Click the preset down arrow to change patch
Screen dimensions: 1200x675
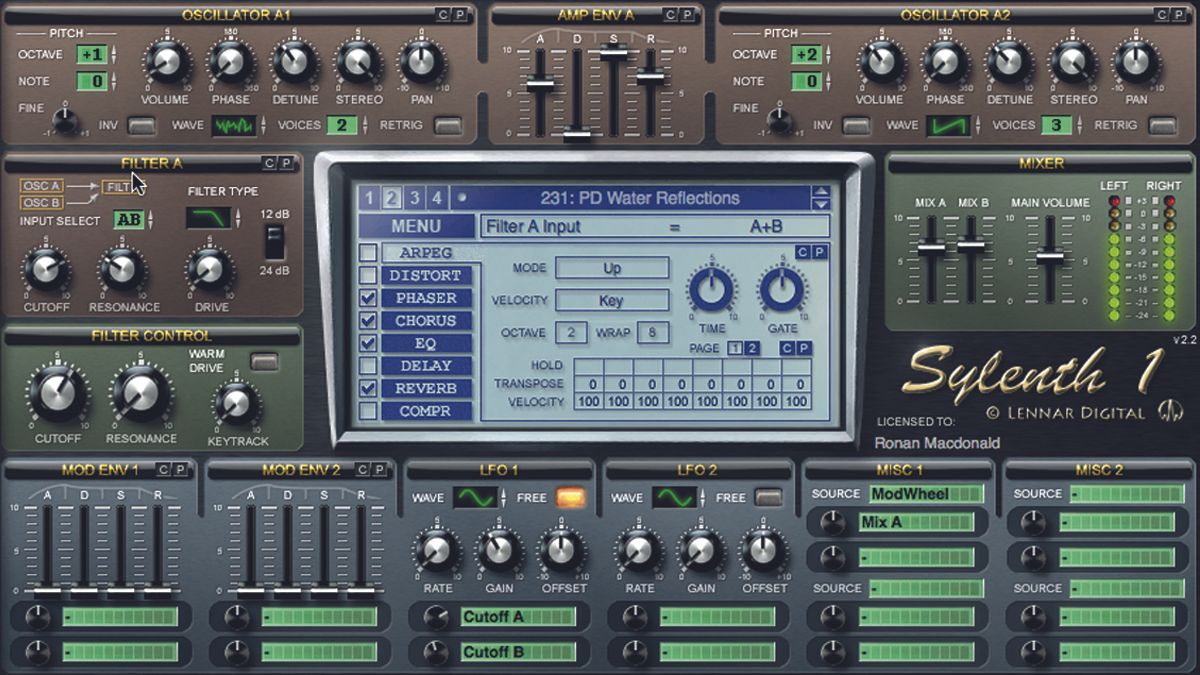coord(823,203)
